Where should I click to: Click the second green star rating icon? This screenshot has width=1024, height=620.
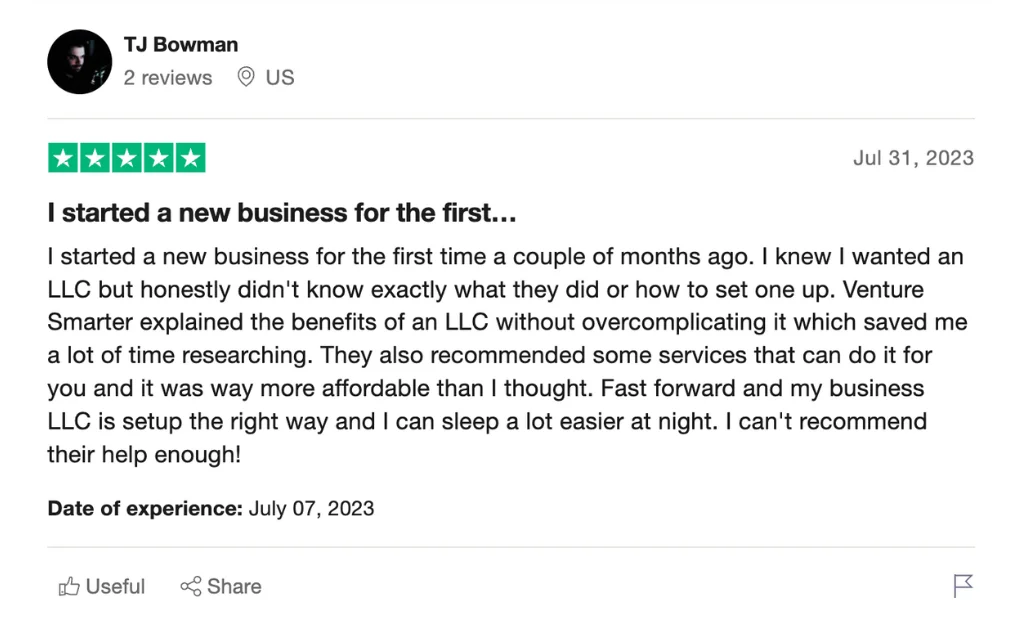click(94, 157)
